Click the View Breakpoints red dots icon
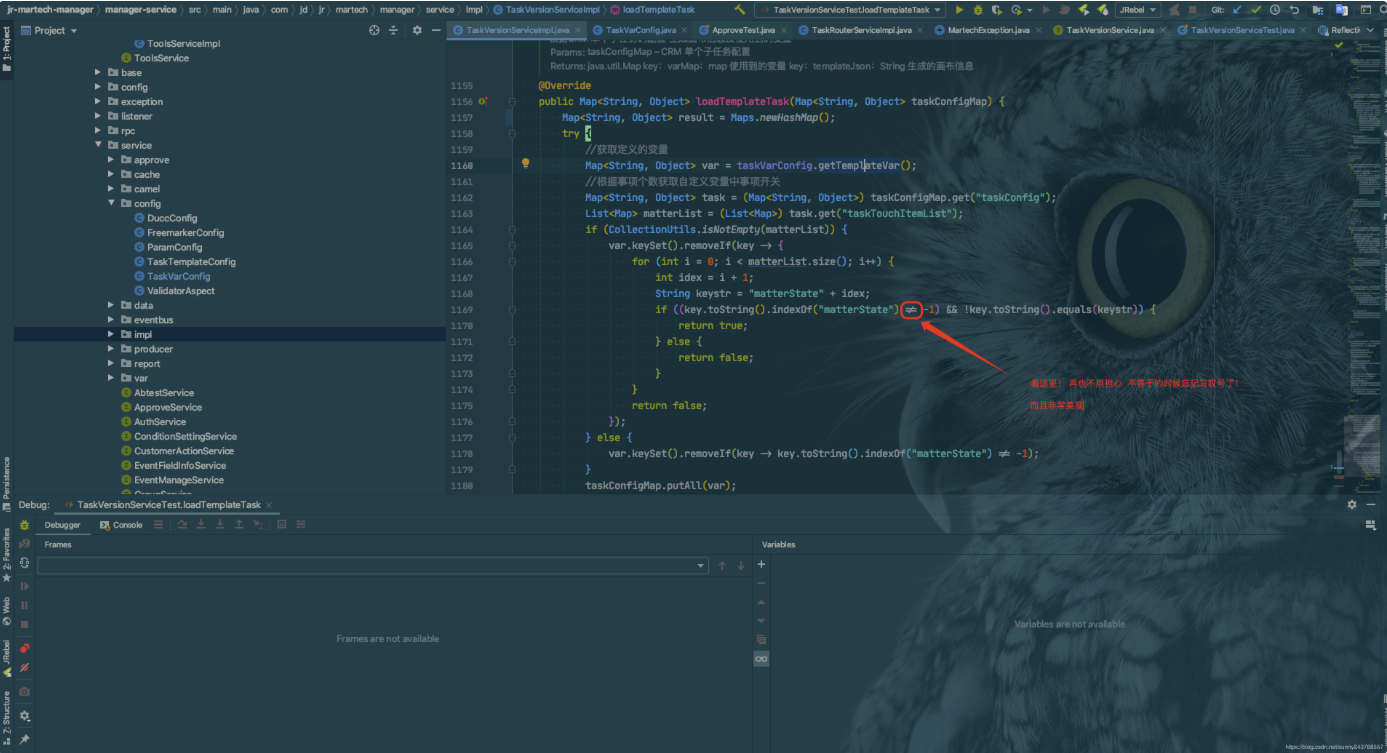The width and height of the screenshot is (1387, 753). click(25, 648)
